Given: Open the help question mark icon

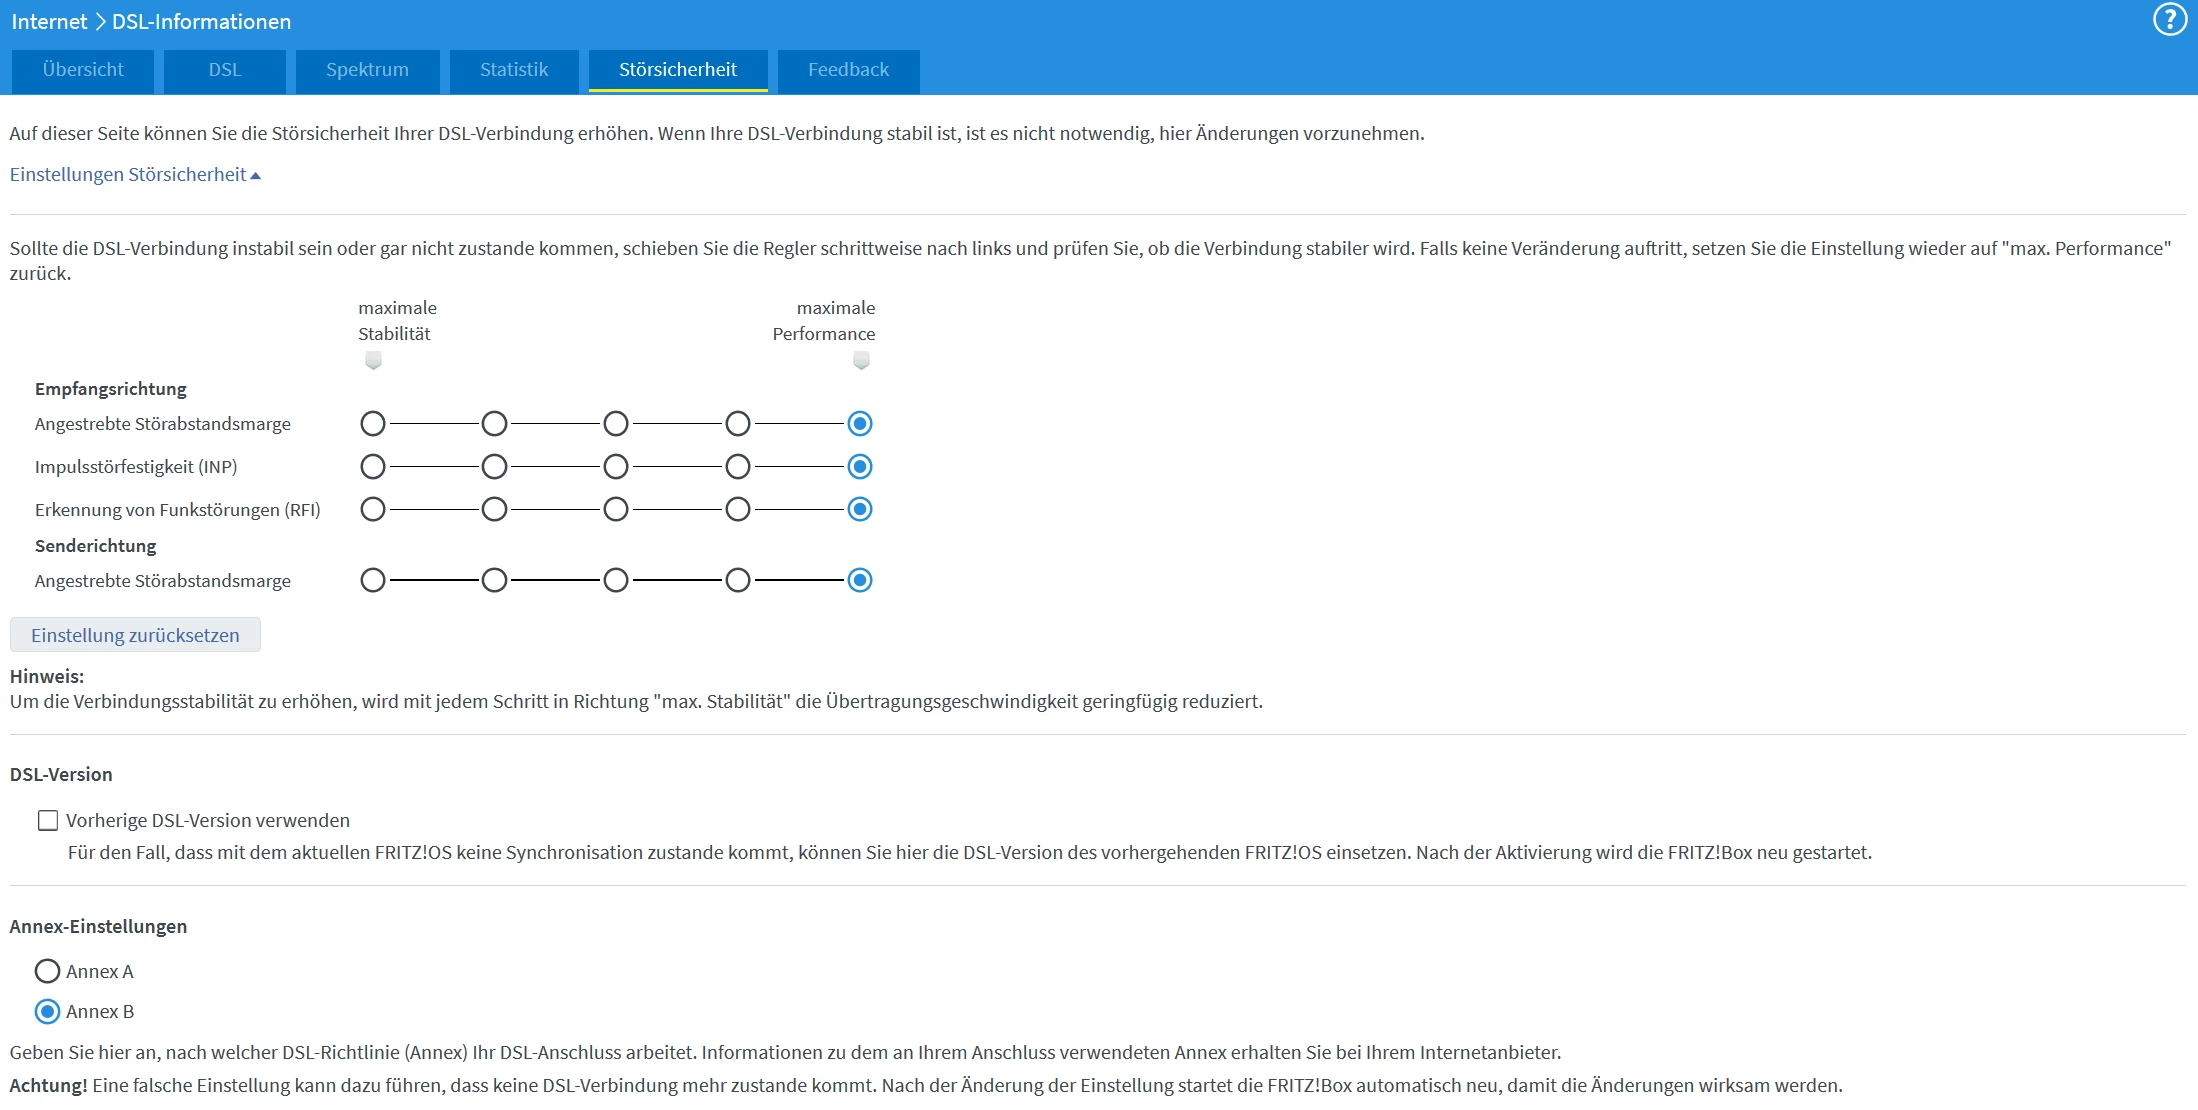Looking at the screenshot, I should 2169,20.
